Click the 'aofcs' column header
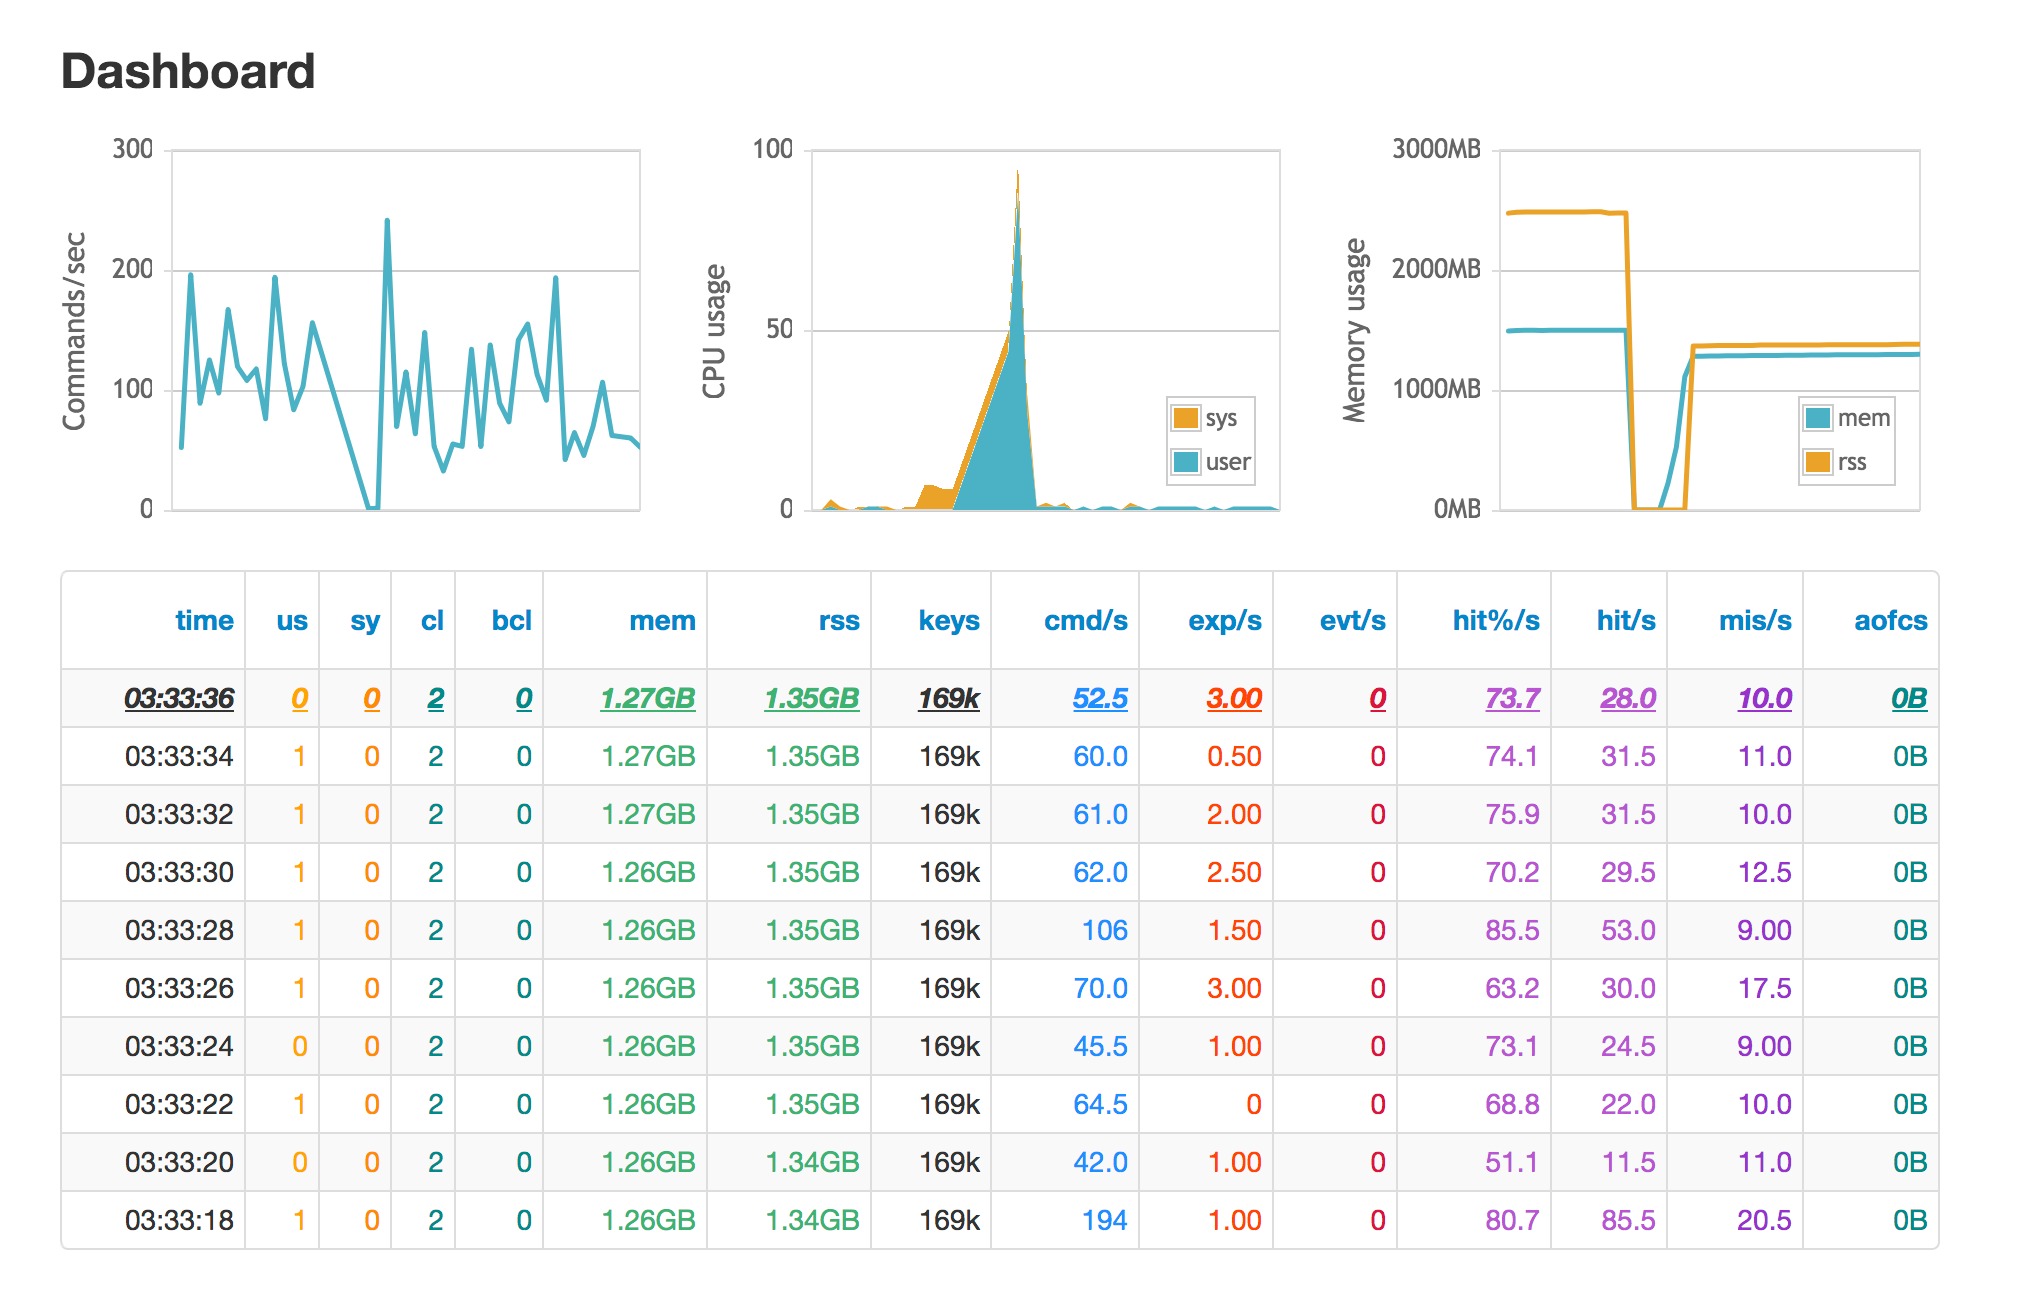 coord(1890,621)
